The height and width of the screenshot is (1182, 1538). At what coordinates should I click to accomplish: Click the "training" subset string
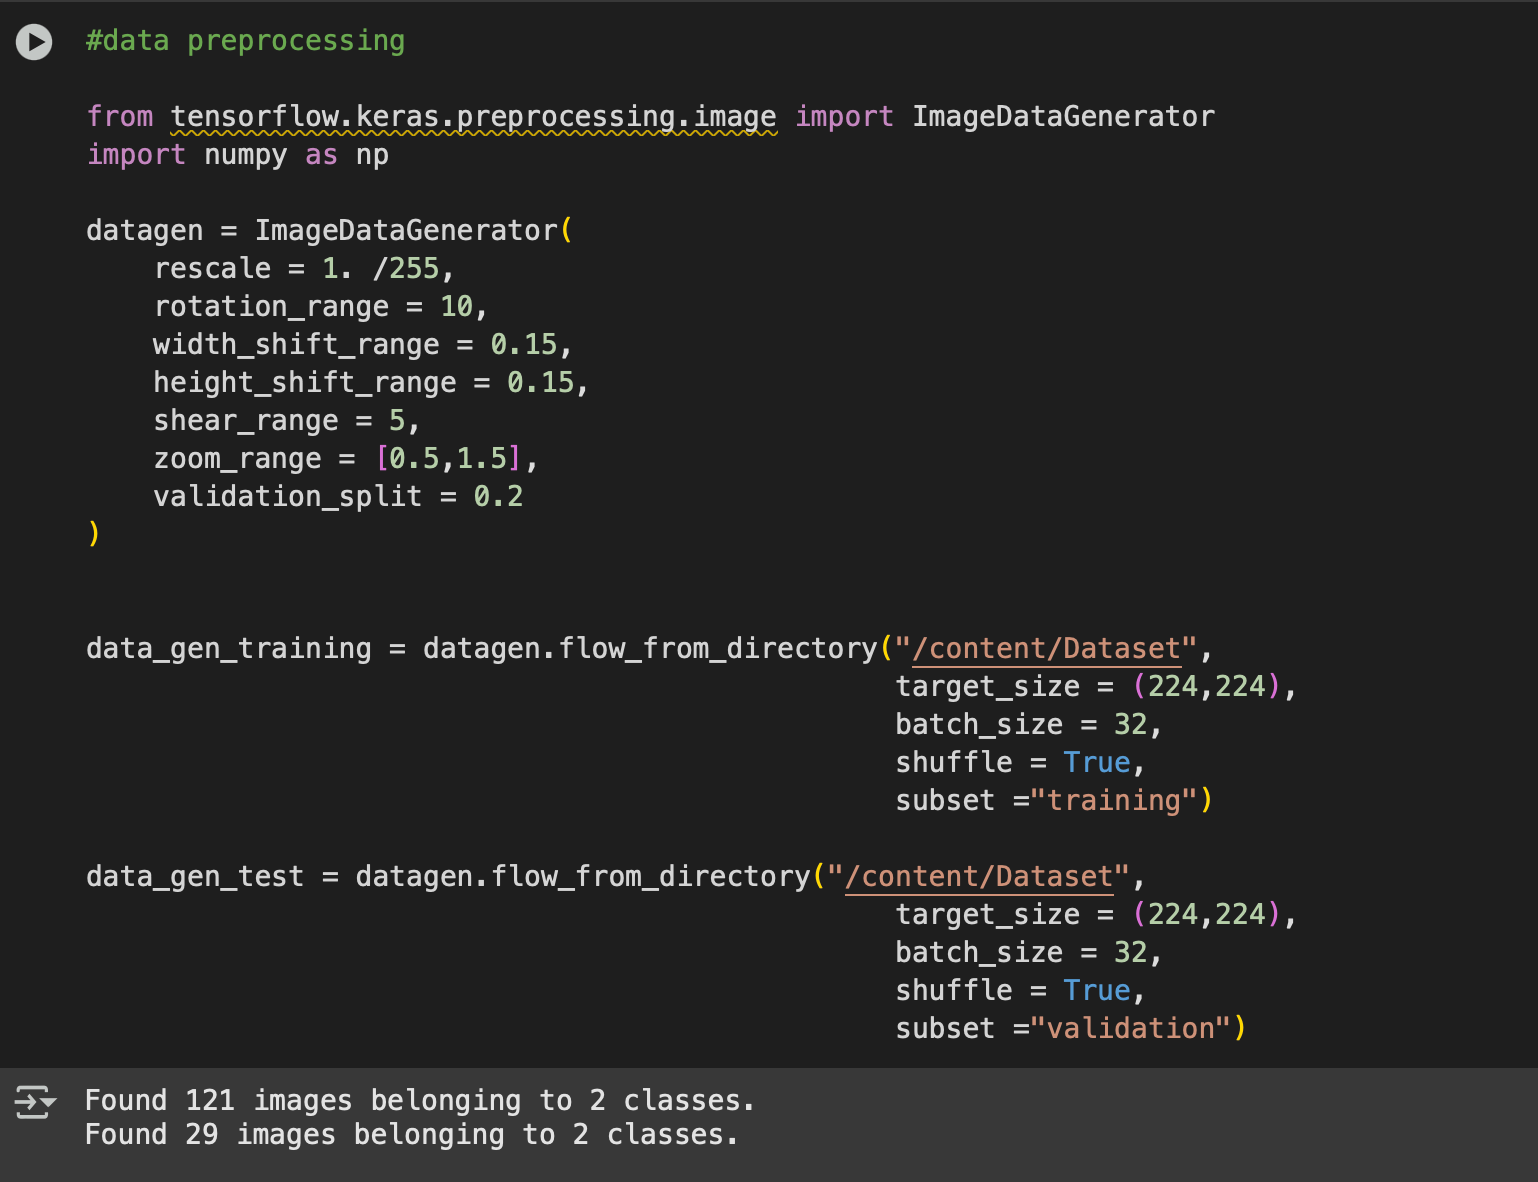(1113, 801)
